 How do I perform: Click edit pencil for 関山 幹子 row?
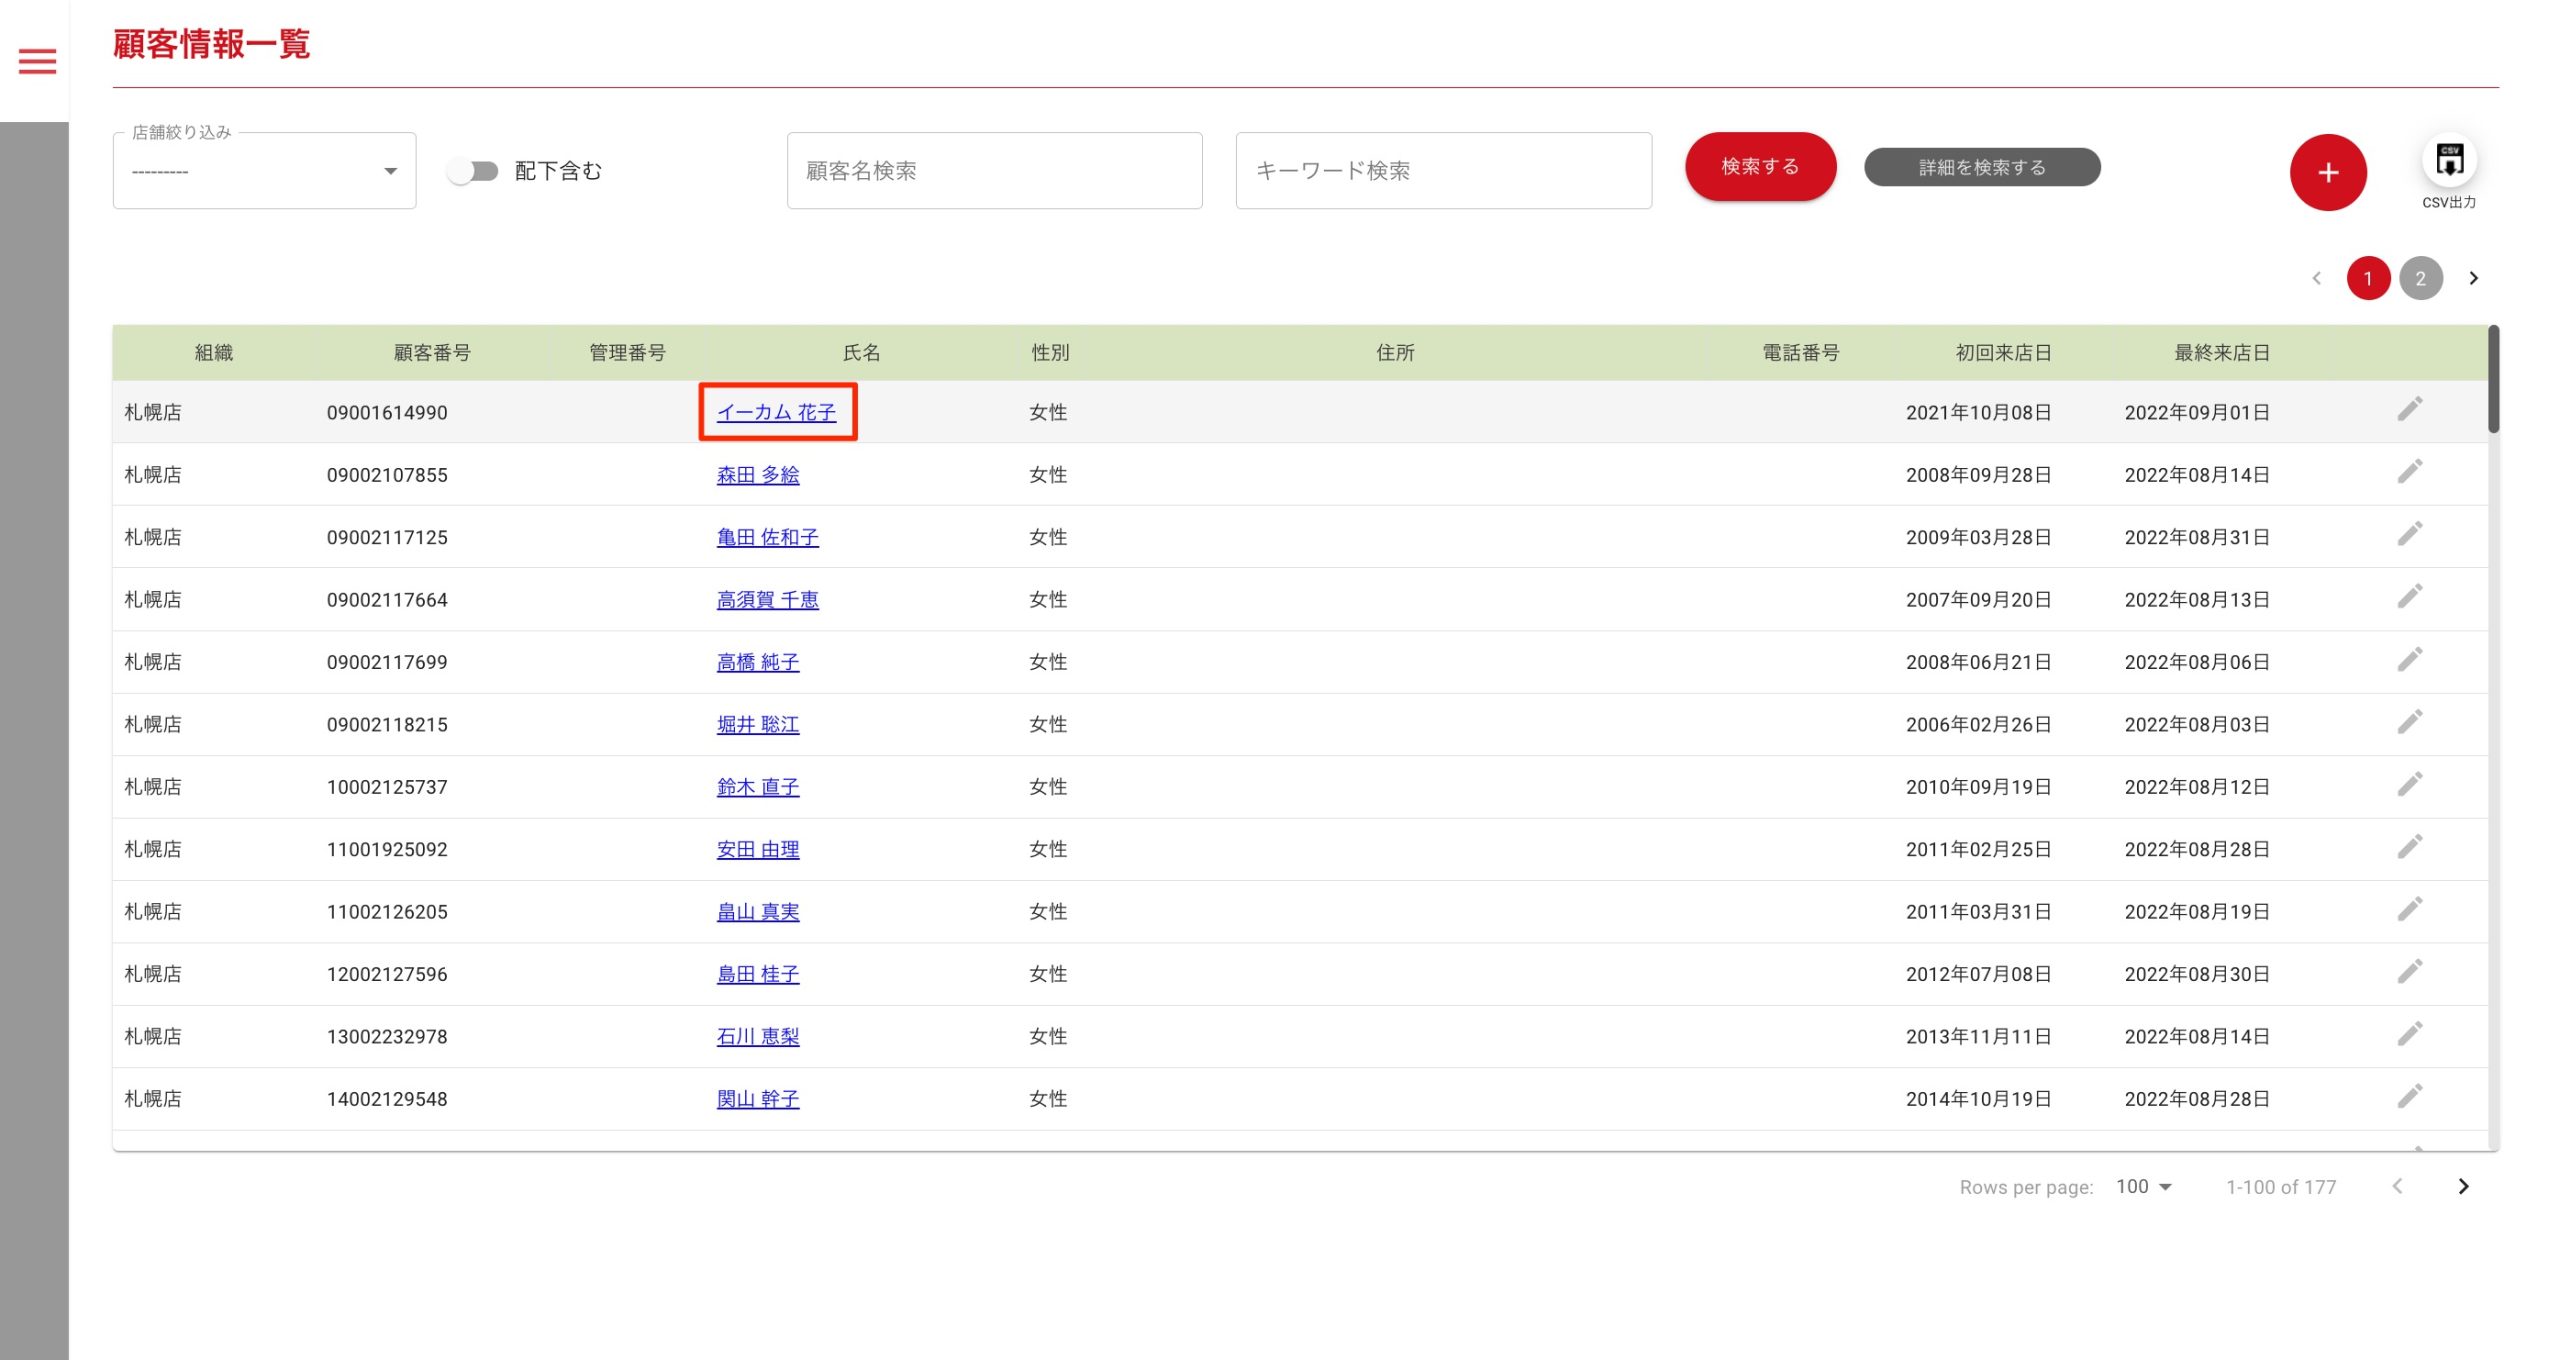click(2409, 1096)
